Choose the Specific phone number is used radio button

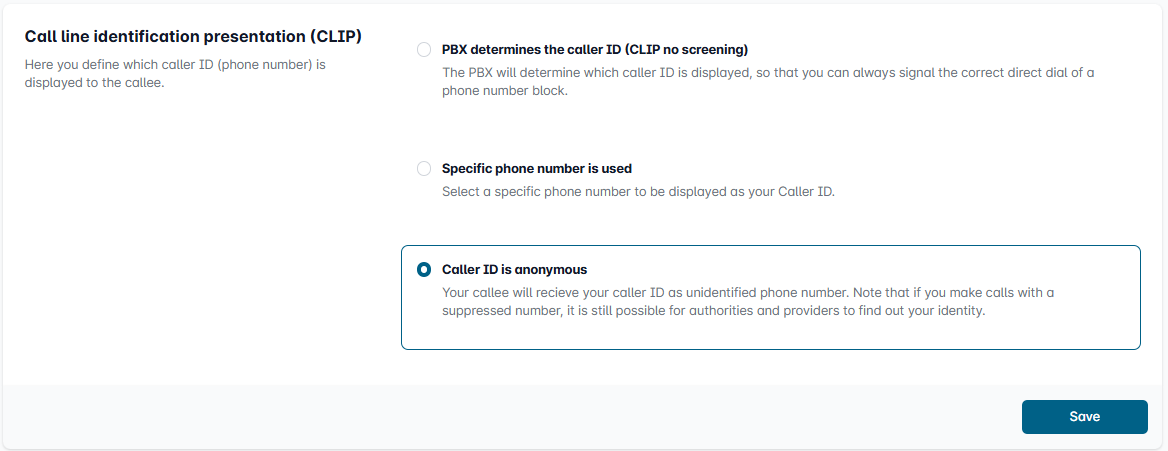pos(424,169)
